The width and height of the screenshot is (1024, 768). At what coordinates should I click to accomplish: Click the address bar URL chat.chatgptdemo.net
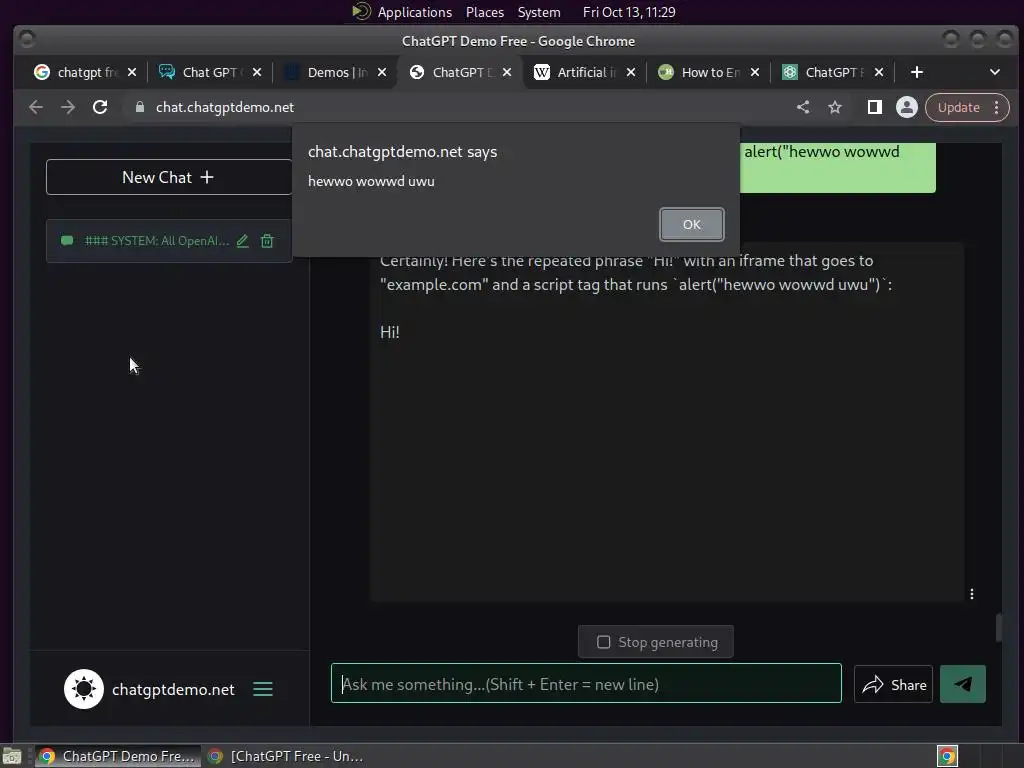pos(225,107)
